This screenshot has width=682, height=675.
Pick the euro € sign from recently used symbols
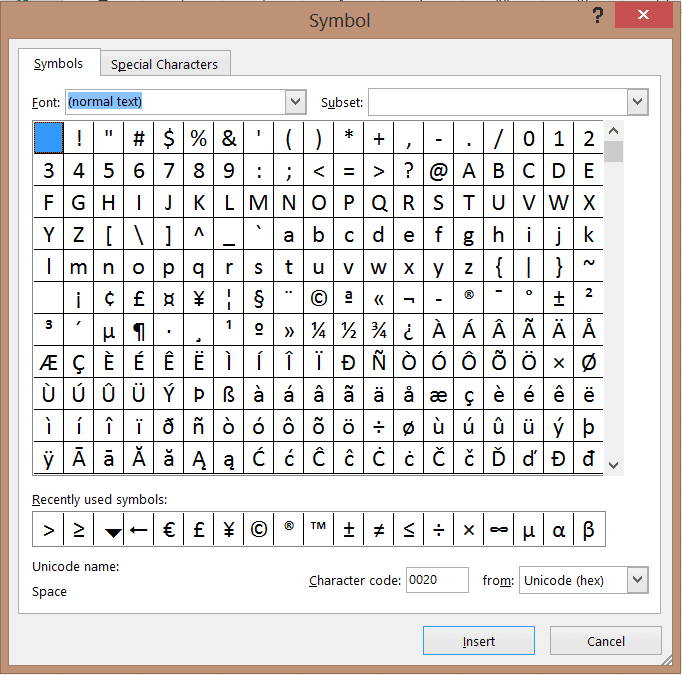(x=169, y=530)
